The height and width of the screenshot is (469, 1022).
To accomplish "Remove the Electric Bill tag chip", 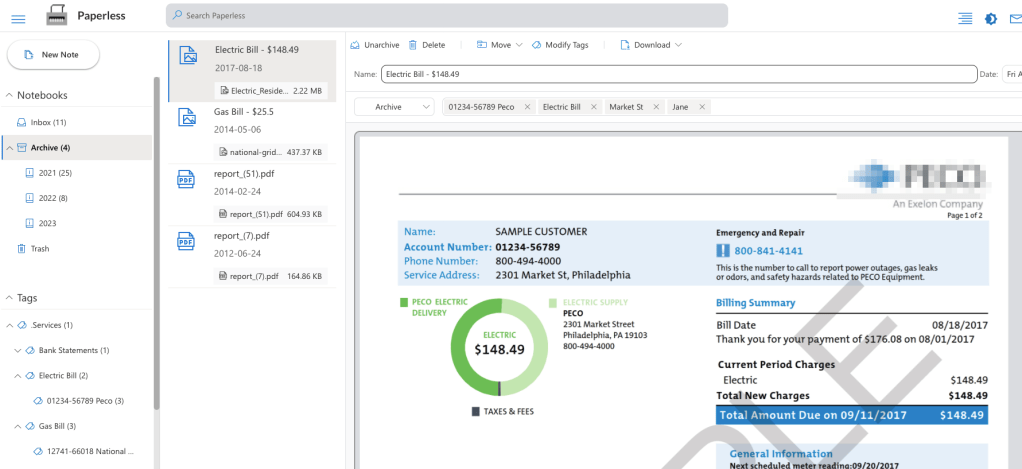I will click(x=593, y=107).
